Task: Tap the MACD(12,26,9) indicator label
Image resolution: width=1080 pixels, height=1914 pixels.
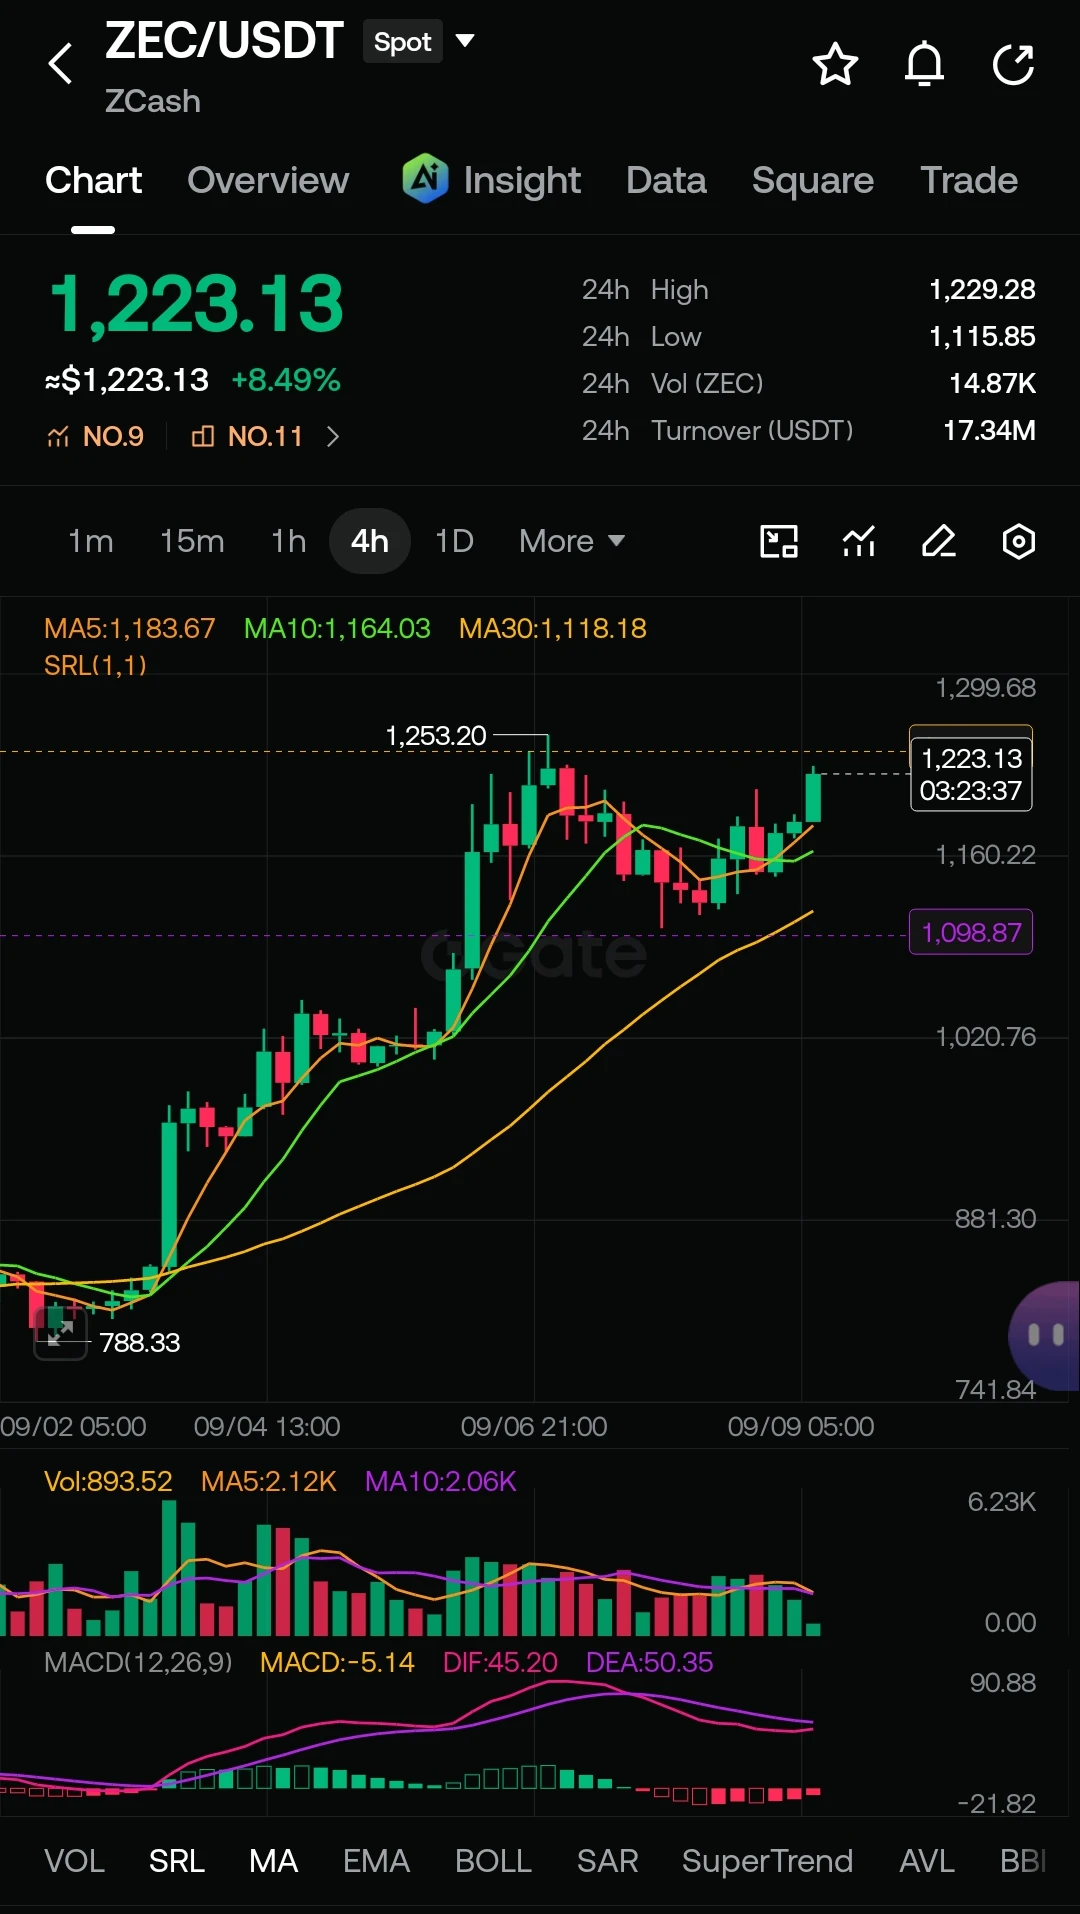Action: (138, 1662)
